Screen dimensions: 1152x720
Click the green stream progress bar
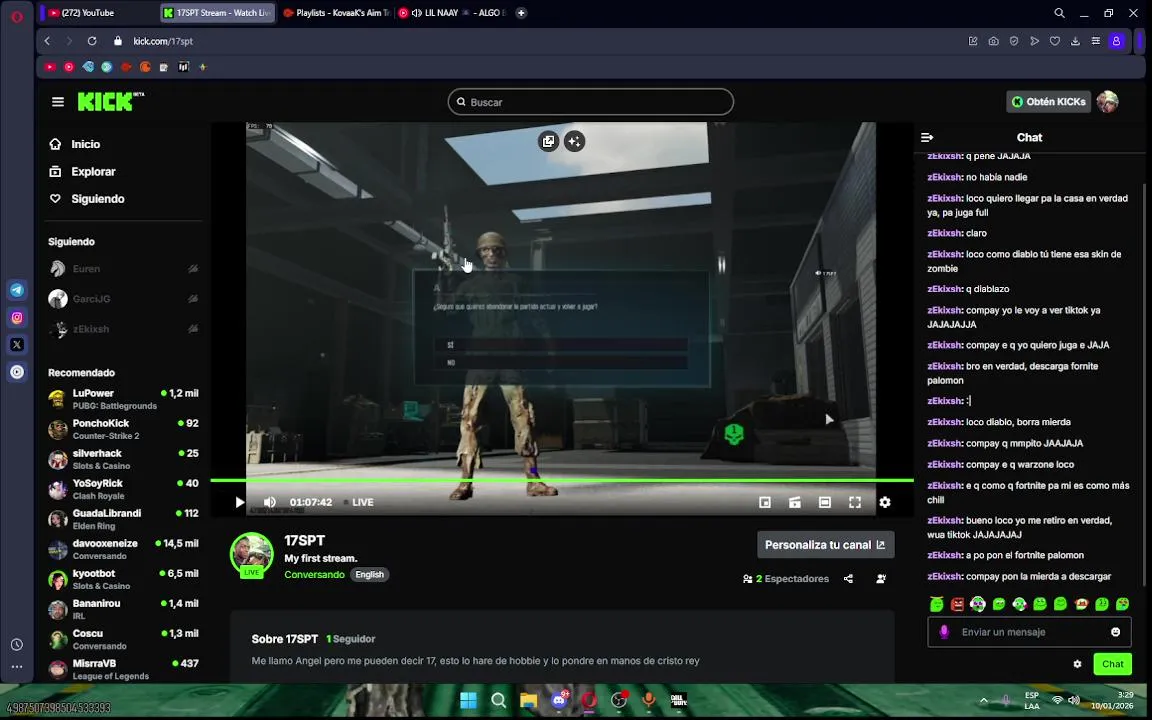point(562,480)
